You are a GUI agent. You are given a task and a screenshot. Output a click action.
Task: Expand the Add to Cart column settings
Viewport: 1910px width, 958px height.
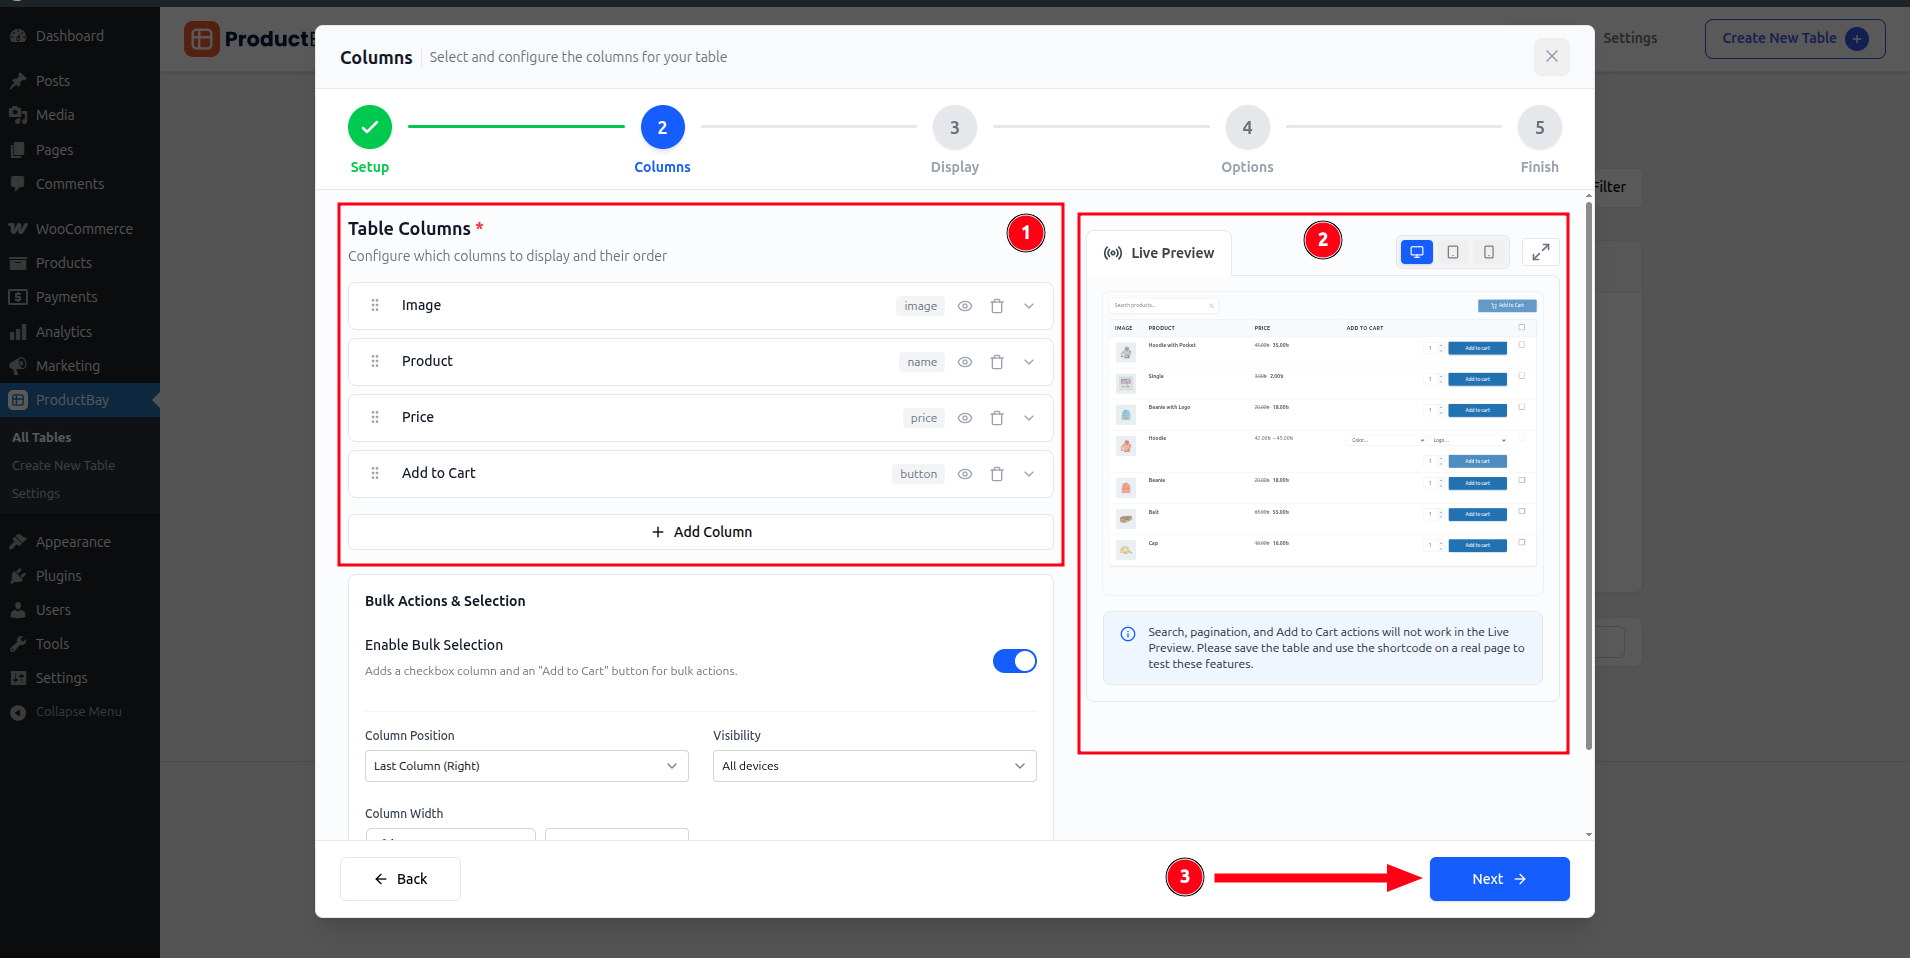click(1029, 474)
